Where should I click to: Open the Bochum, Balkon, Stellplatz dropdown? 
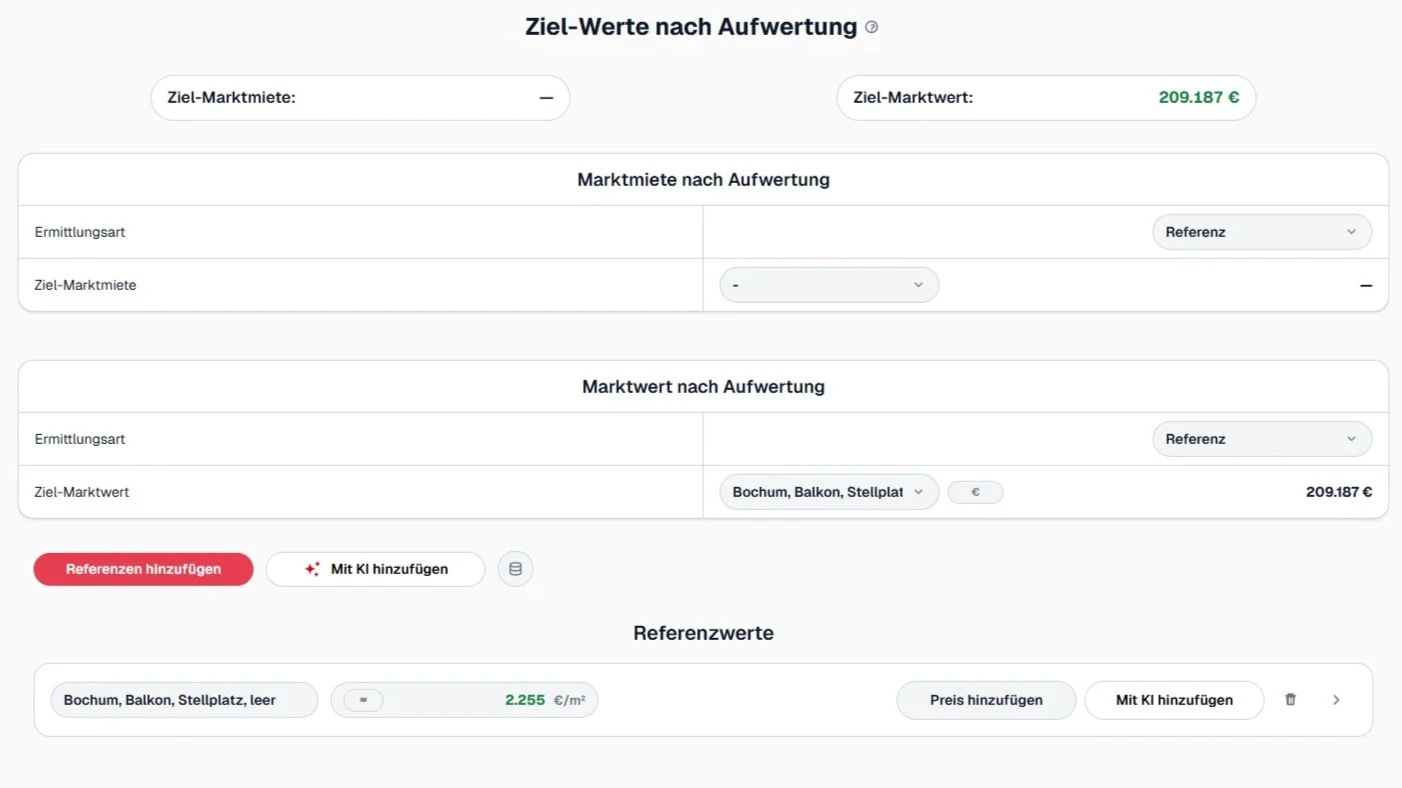[829, 492]
